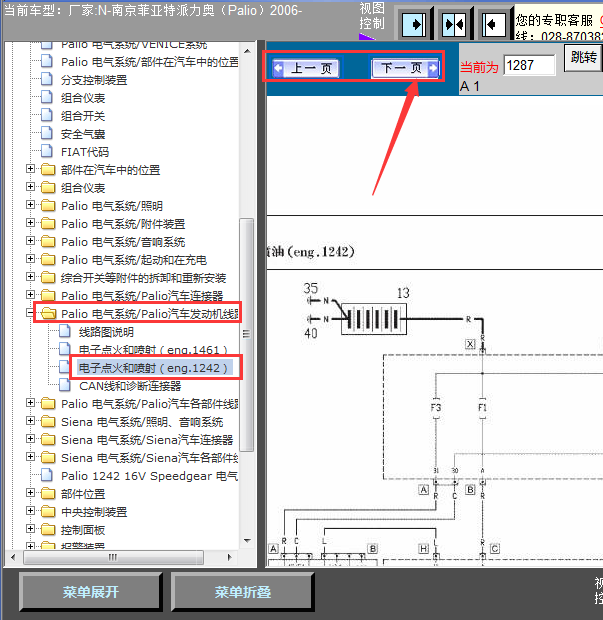Click page icon beside 组合开关
The height and width of the screenshot is (620, 603).
[47, 115]
